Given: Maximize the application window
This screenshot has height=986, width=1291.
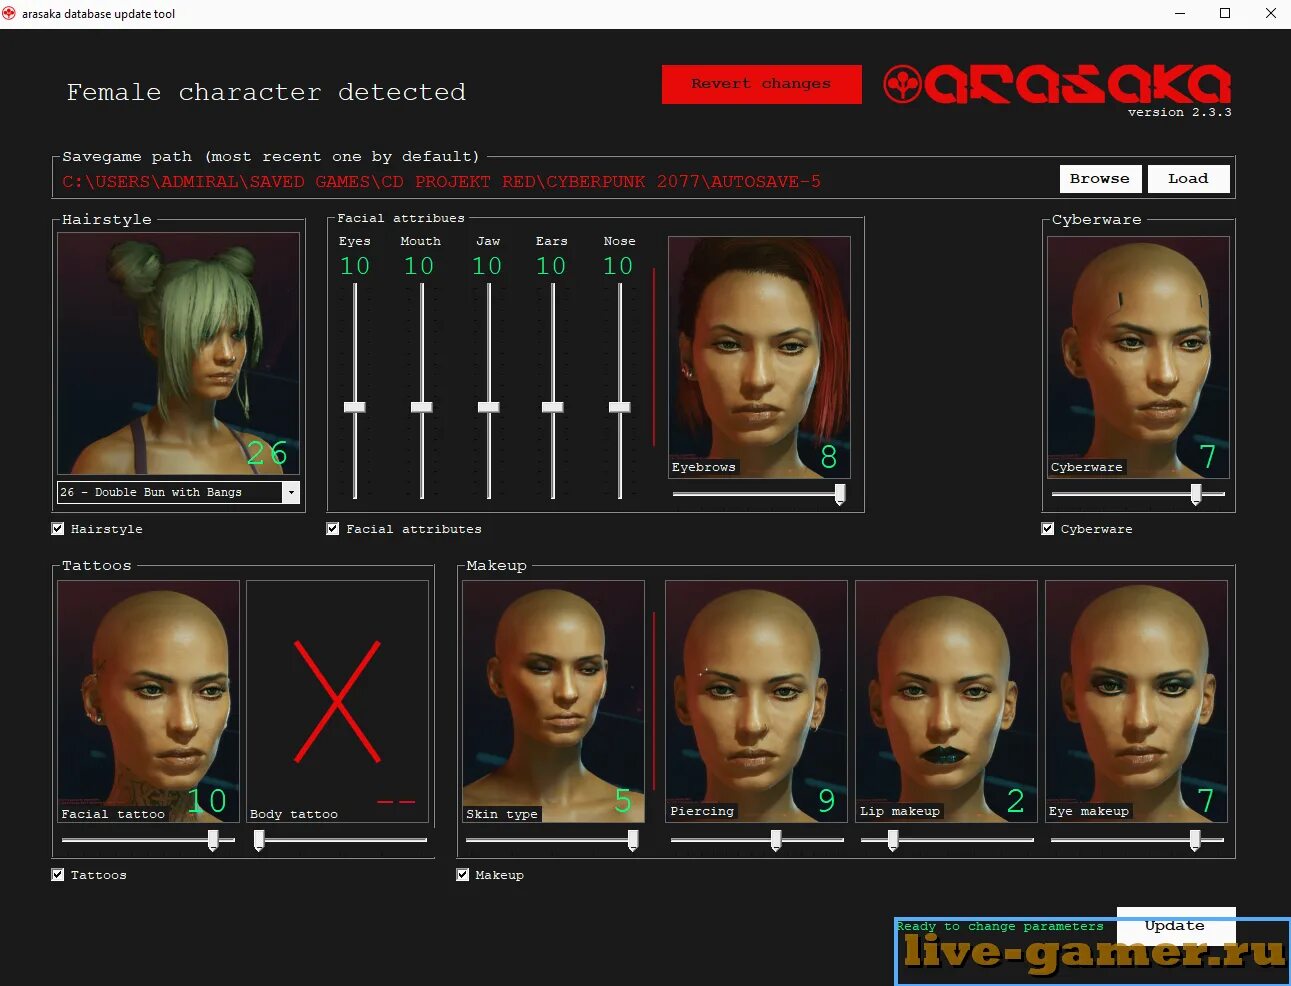Looking at the screenshot, I should [1225, 14].
